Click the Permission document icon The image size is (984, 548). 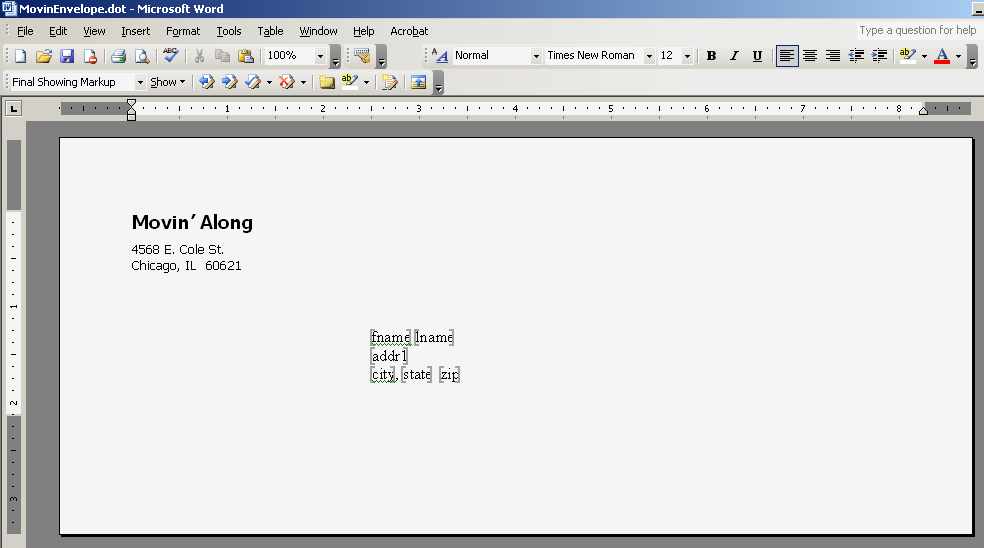(x=90, y=56)
